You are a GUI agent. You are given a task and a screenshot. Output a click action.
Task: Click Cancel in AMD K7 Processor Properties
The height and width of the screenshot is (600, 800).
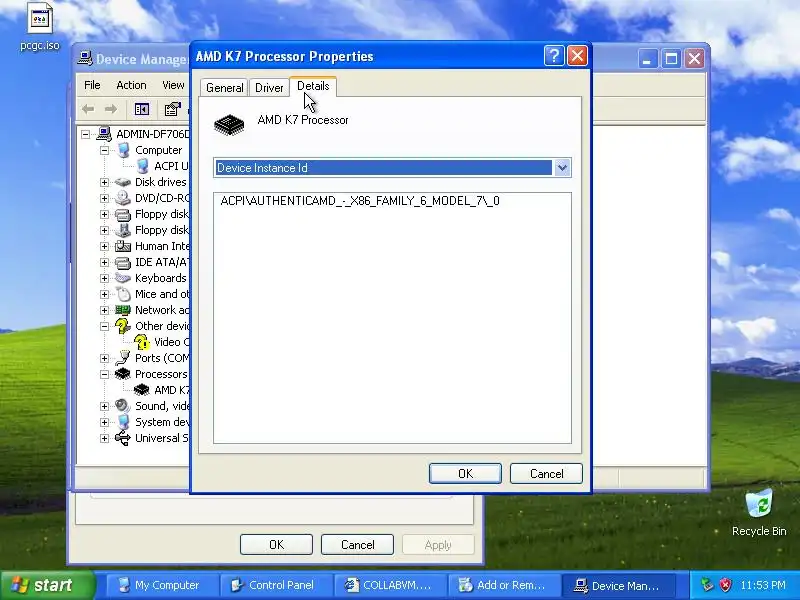tap(546, 473)
